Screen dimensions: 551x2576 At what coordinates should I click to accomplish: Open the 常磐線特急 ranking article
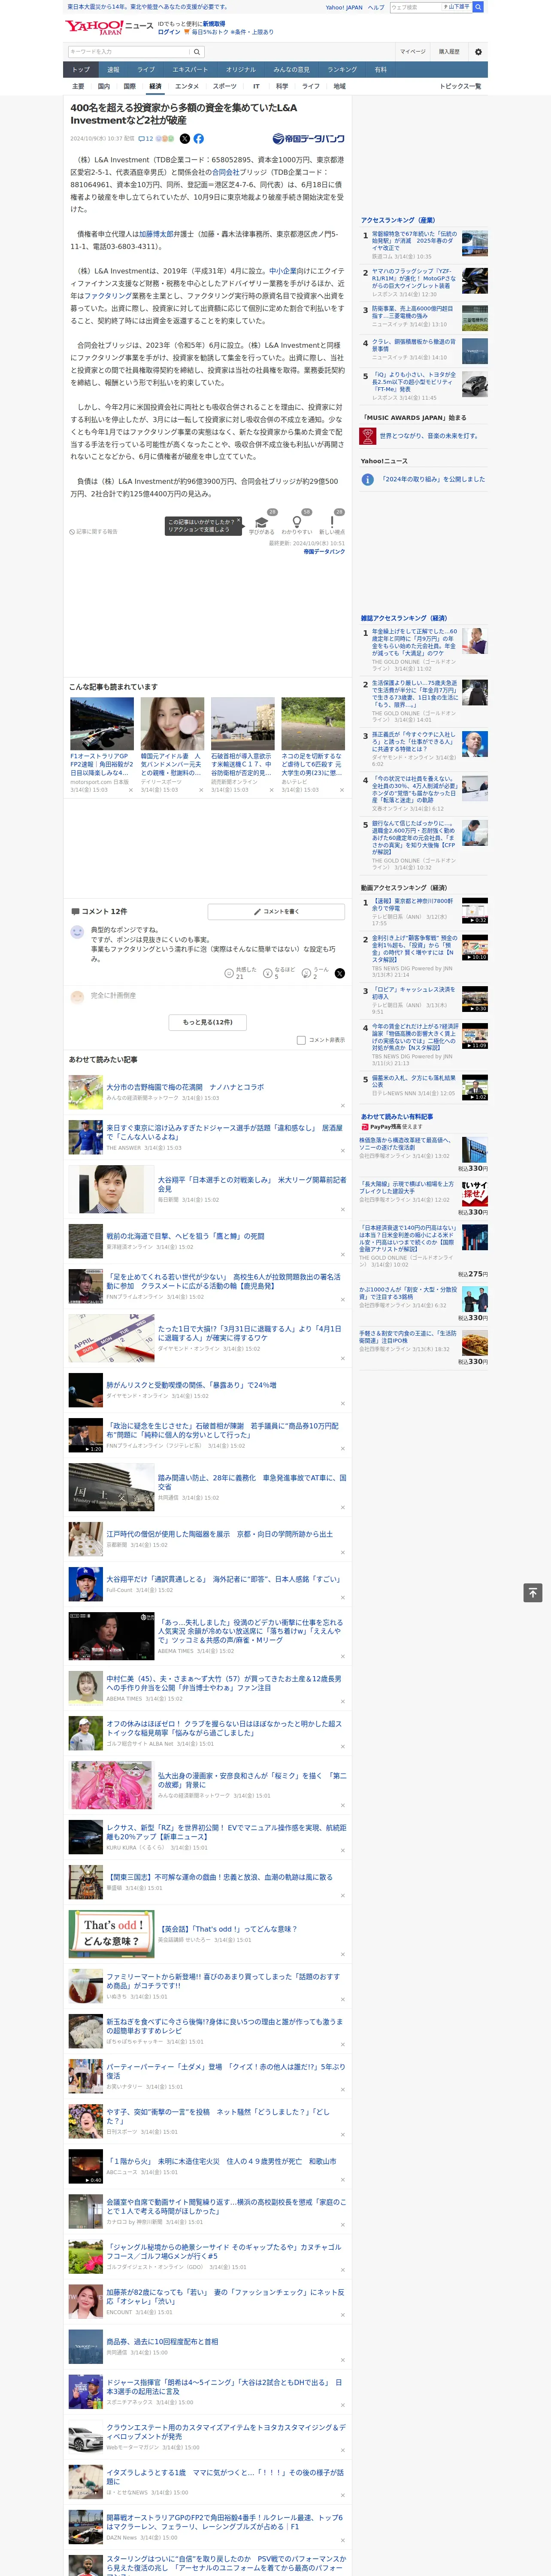(x=414, y=241)
